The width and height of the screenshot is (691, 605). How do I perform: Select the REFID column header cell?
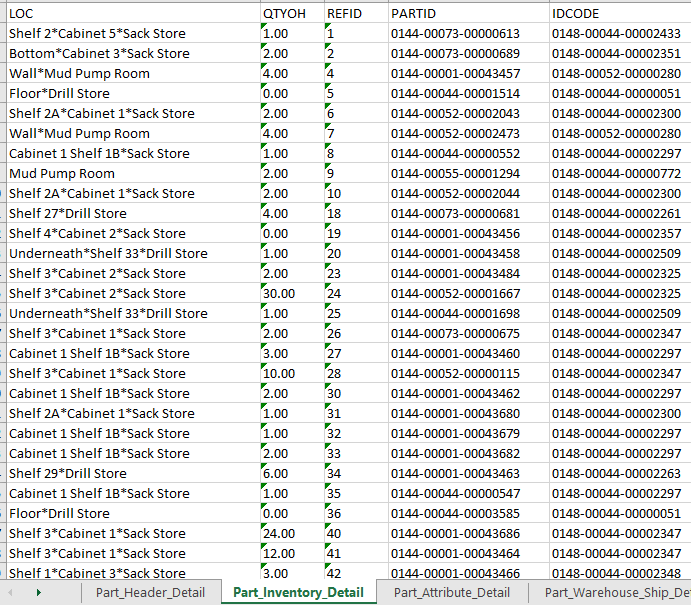[356, 13]
